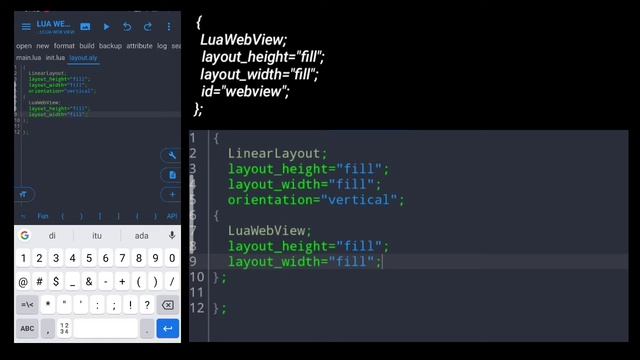Tap the period key beside enter

[x=147, y=329]
